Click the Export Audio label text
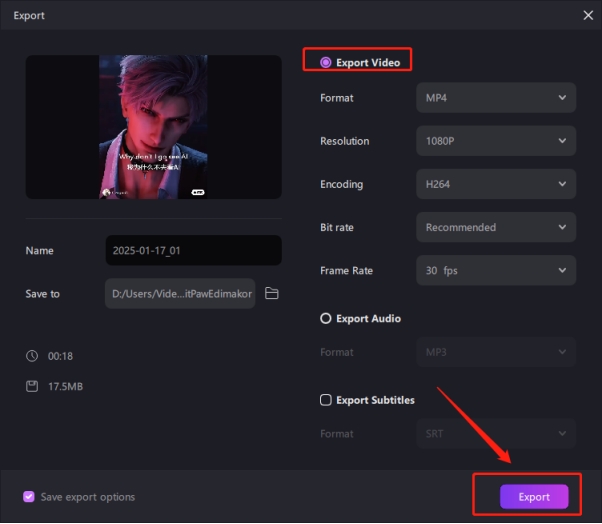The height and width of the screenshot is (524, 602). pyautogui.click(x=368, y=319)
